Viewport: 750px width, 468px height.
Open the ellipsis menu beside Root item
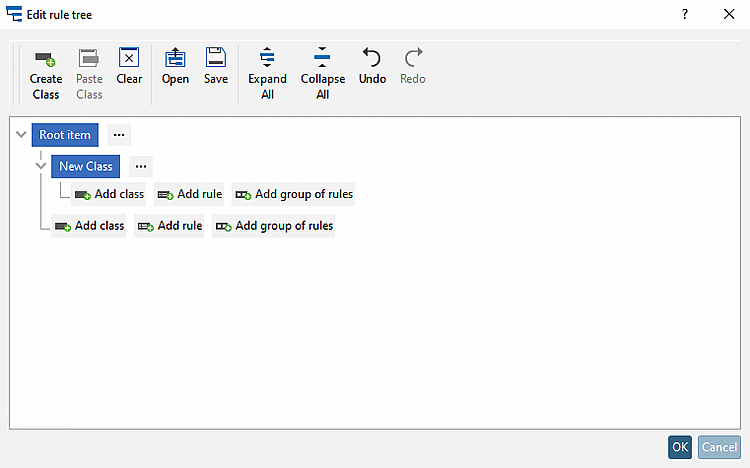[x=119, y=135]
